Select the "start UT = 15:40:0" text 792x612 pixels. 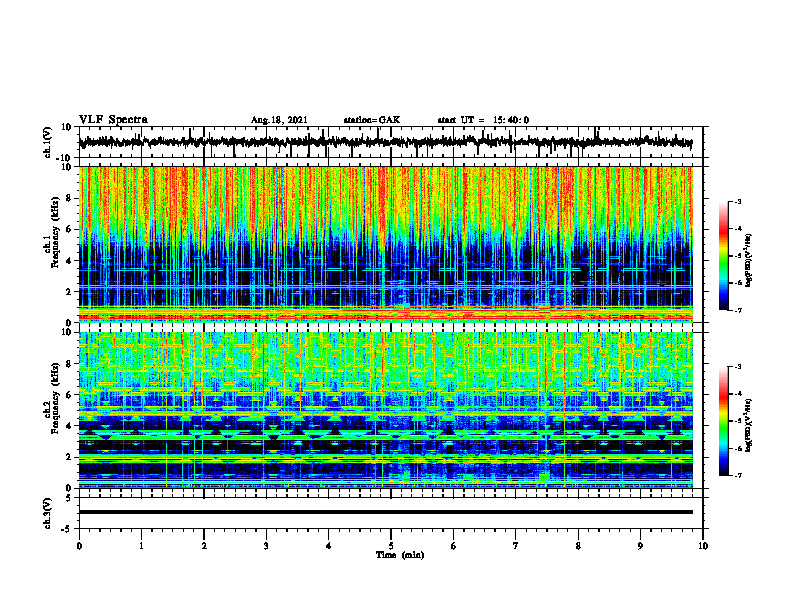483,120
